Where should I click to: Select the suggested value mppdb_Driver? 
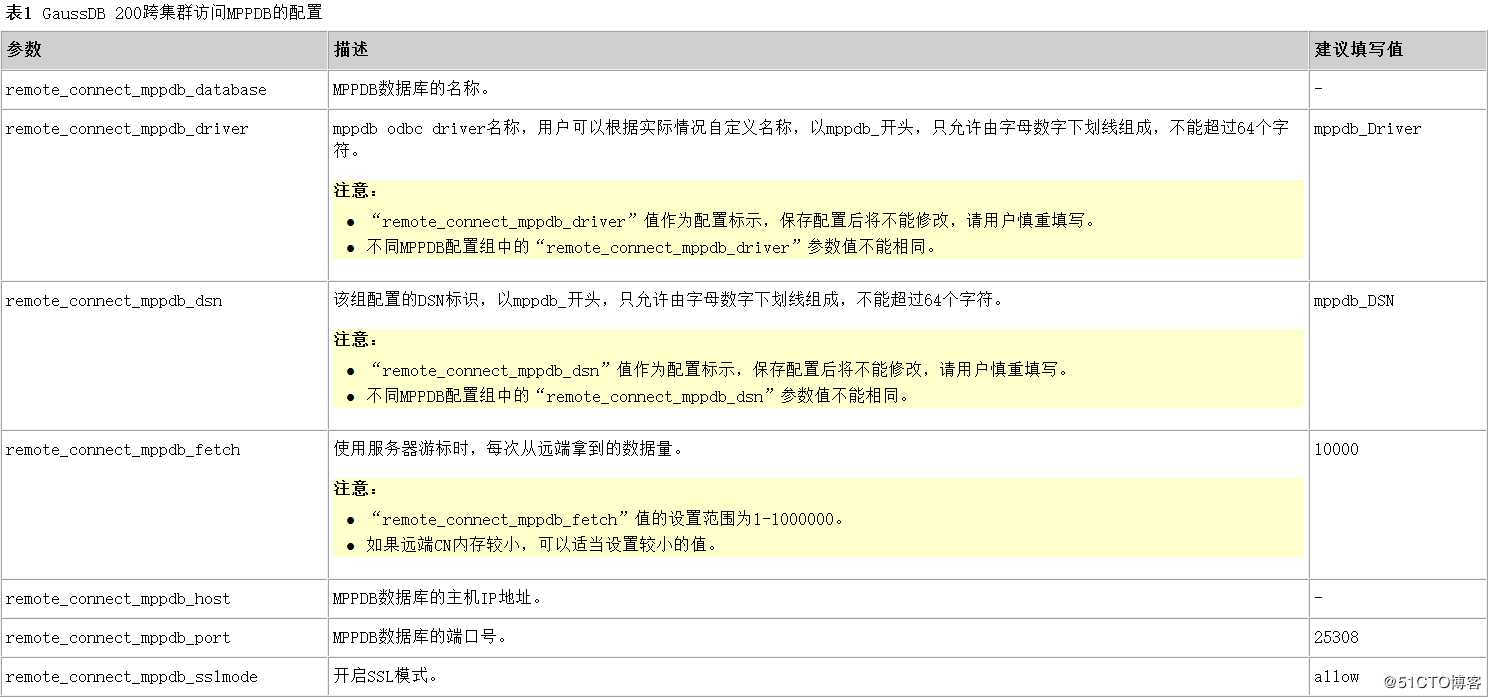[1367, 129]
